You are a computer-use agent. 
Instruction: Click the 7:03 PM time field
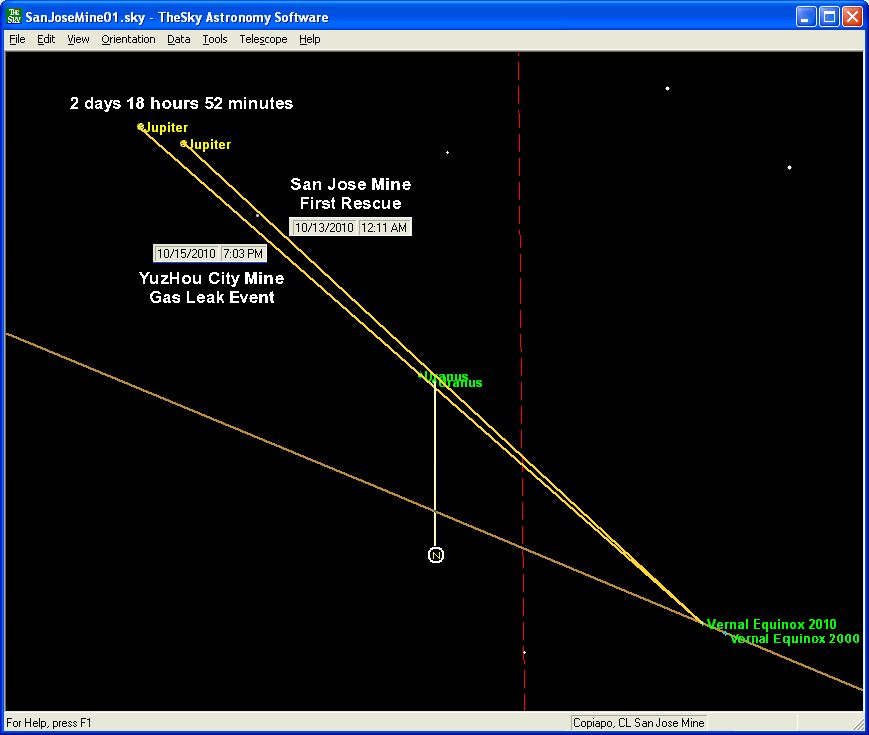pyautogui.click(x=243, y=254)
